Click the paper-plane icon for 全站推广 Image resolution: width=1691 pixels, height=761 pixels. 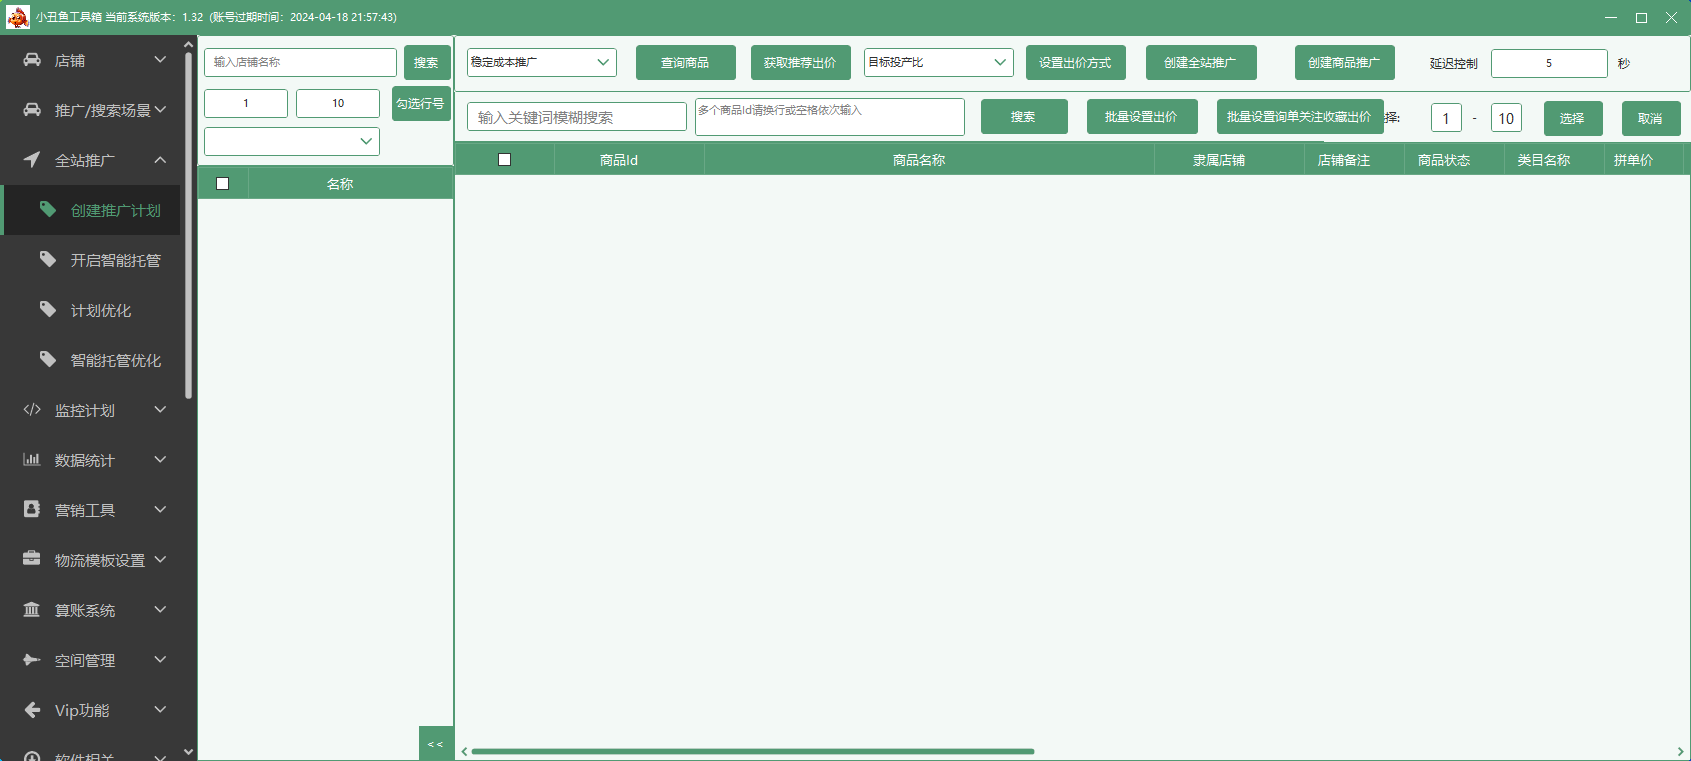point(32,160)
